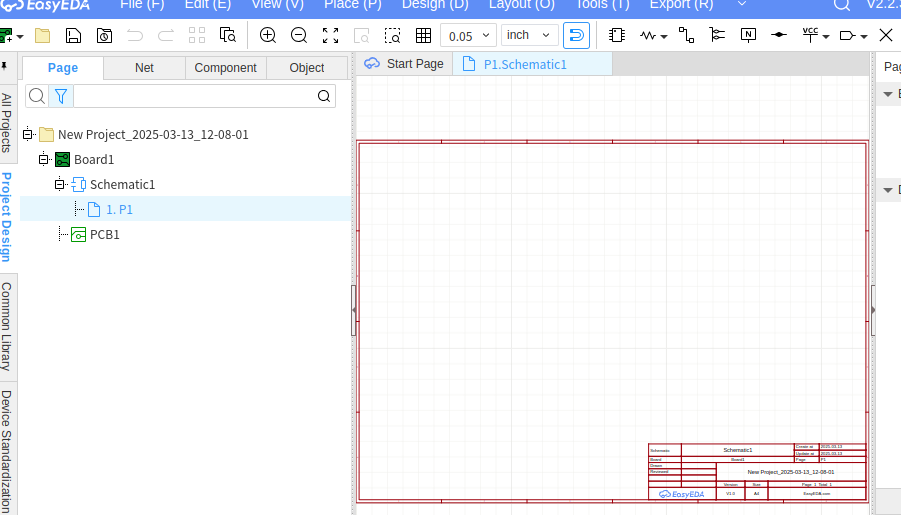
Task: Collapse left panel using splitter handle
Action: click(353, 310)
